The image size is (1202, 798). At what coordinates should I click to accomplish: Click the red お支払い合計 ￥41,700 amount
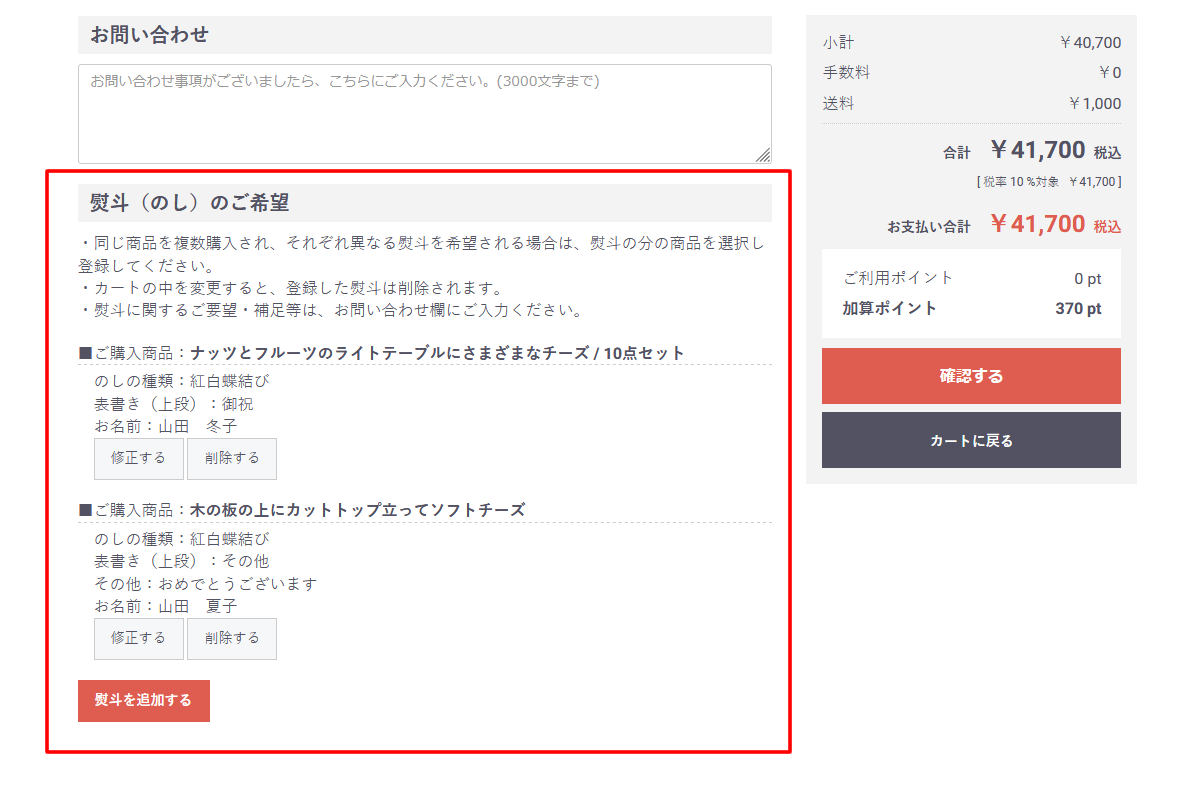click(1038, 224)
